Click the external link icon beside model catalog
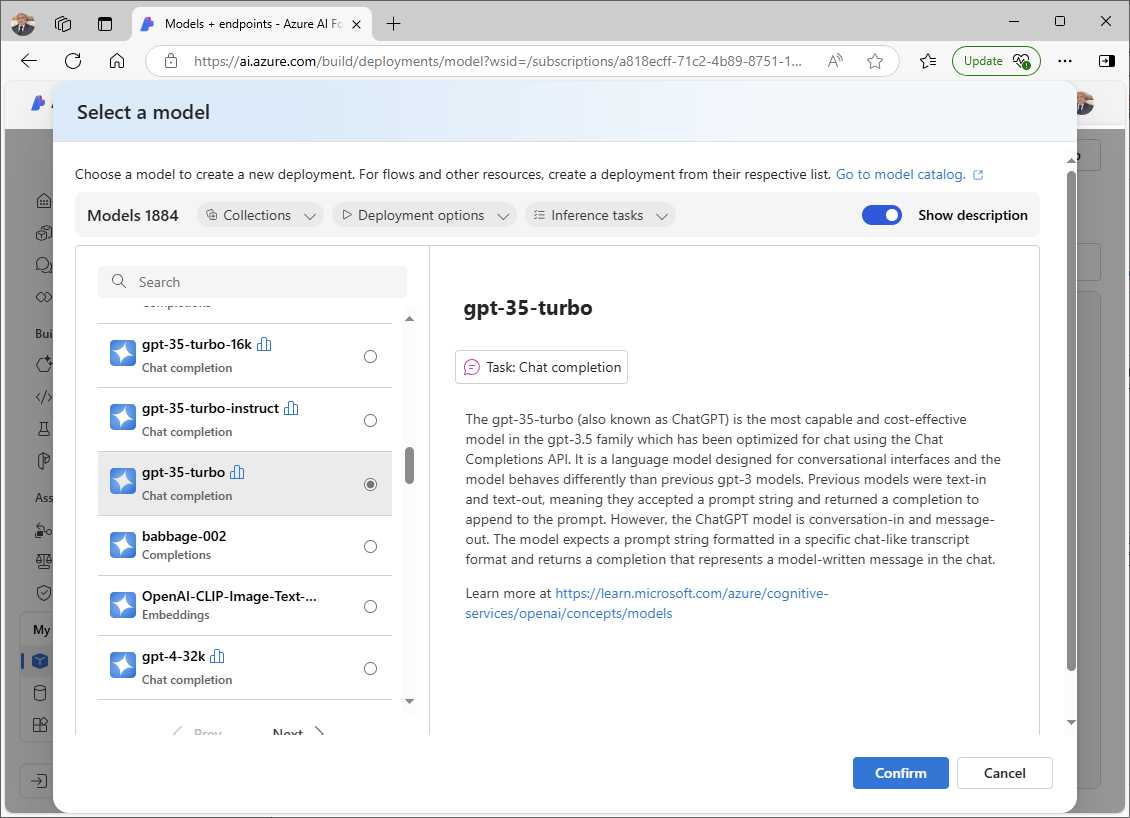 [x=978, y=175]
